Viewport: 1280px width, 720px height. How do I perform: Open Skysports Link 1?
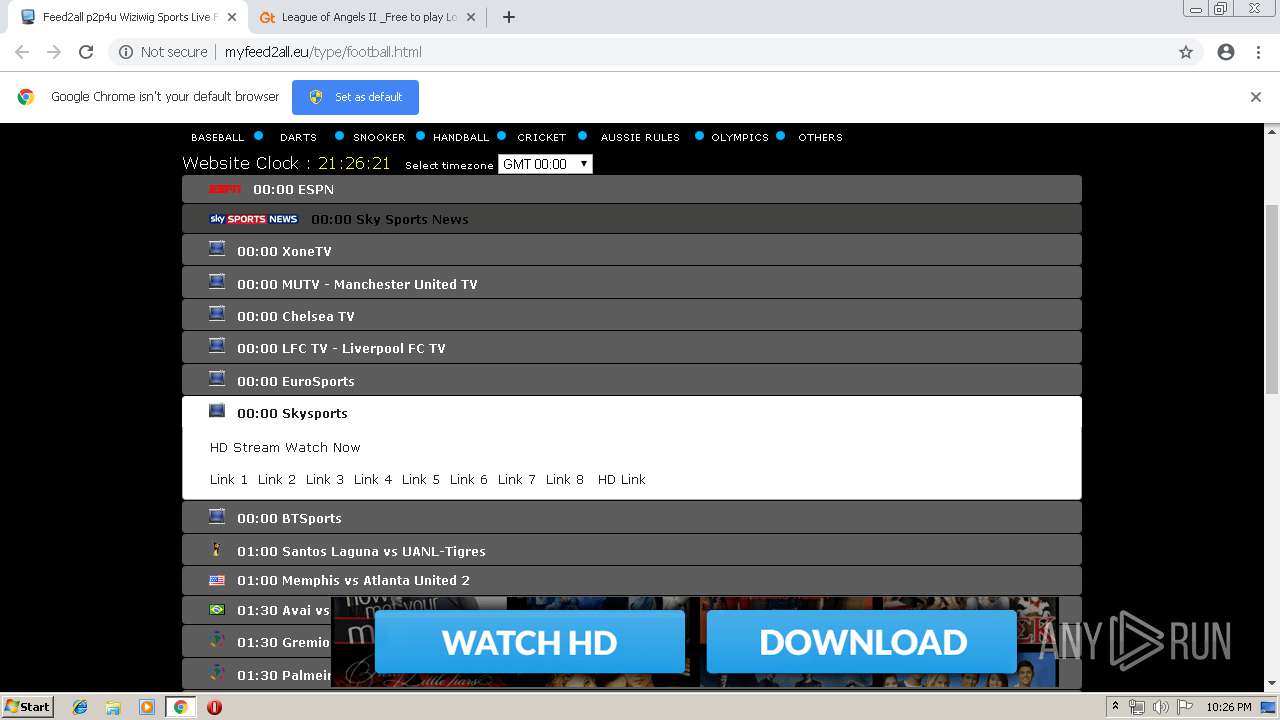pyautogui.click(x=229, y=479)
